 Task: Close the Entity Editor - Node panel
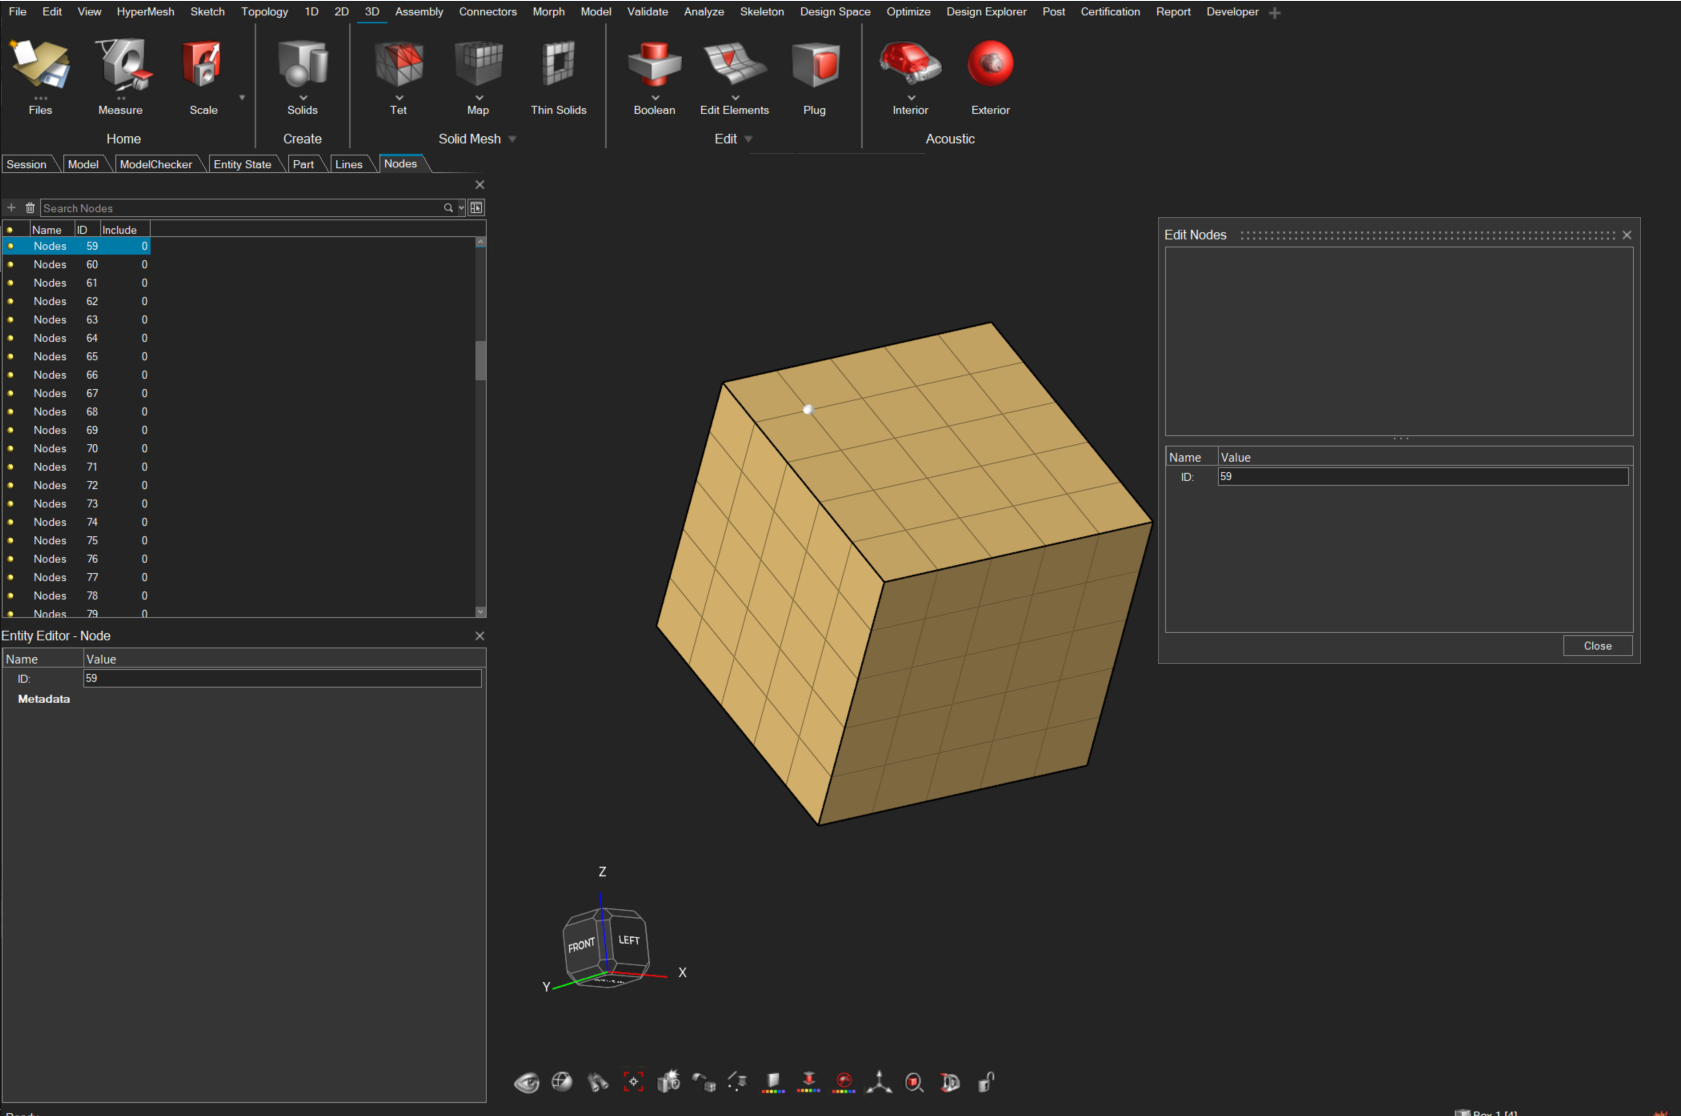click(479, 636)
